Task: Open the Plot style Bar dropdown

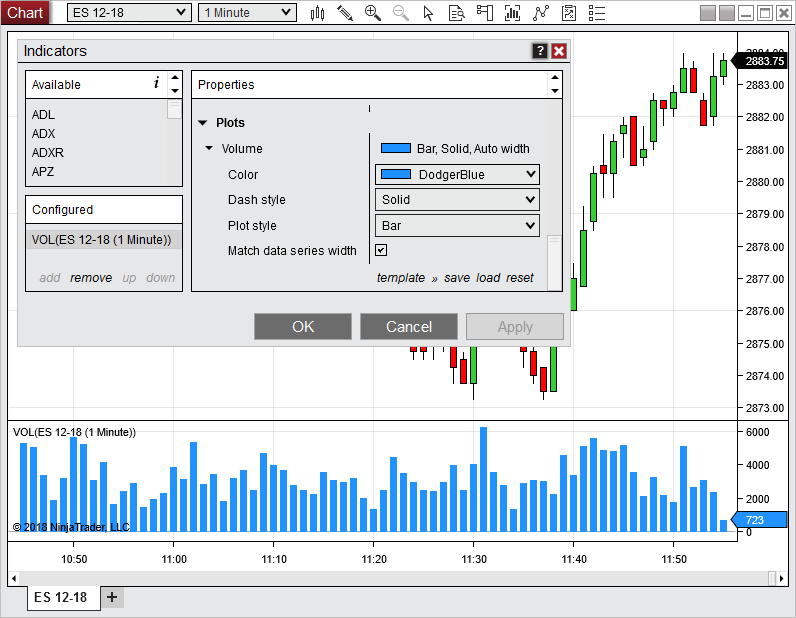Action: point(457,226)
